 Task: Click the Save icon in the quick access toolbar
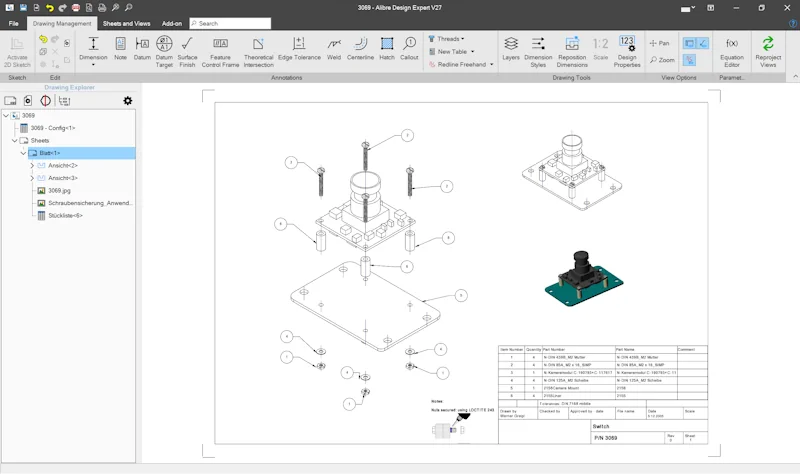pyautogui.click(x=23, y=8)
